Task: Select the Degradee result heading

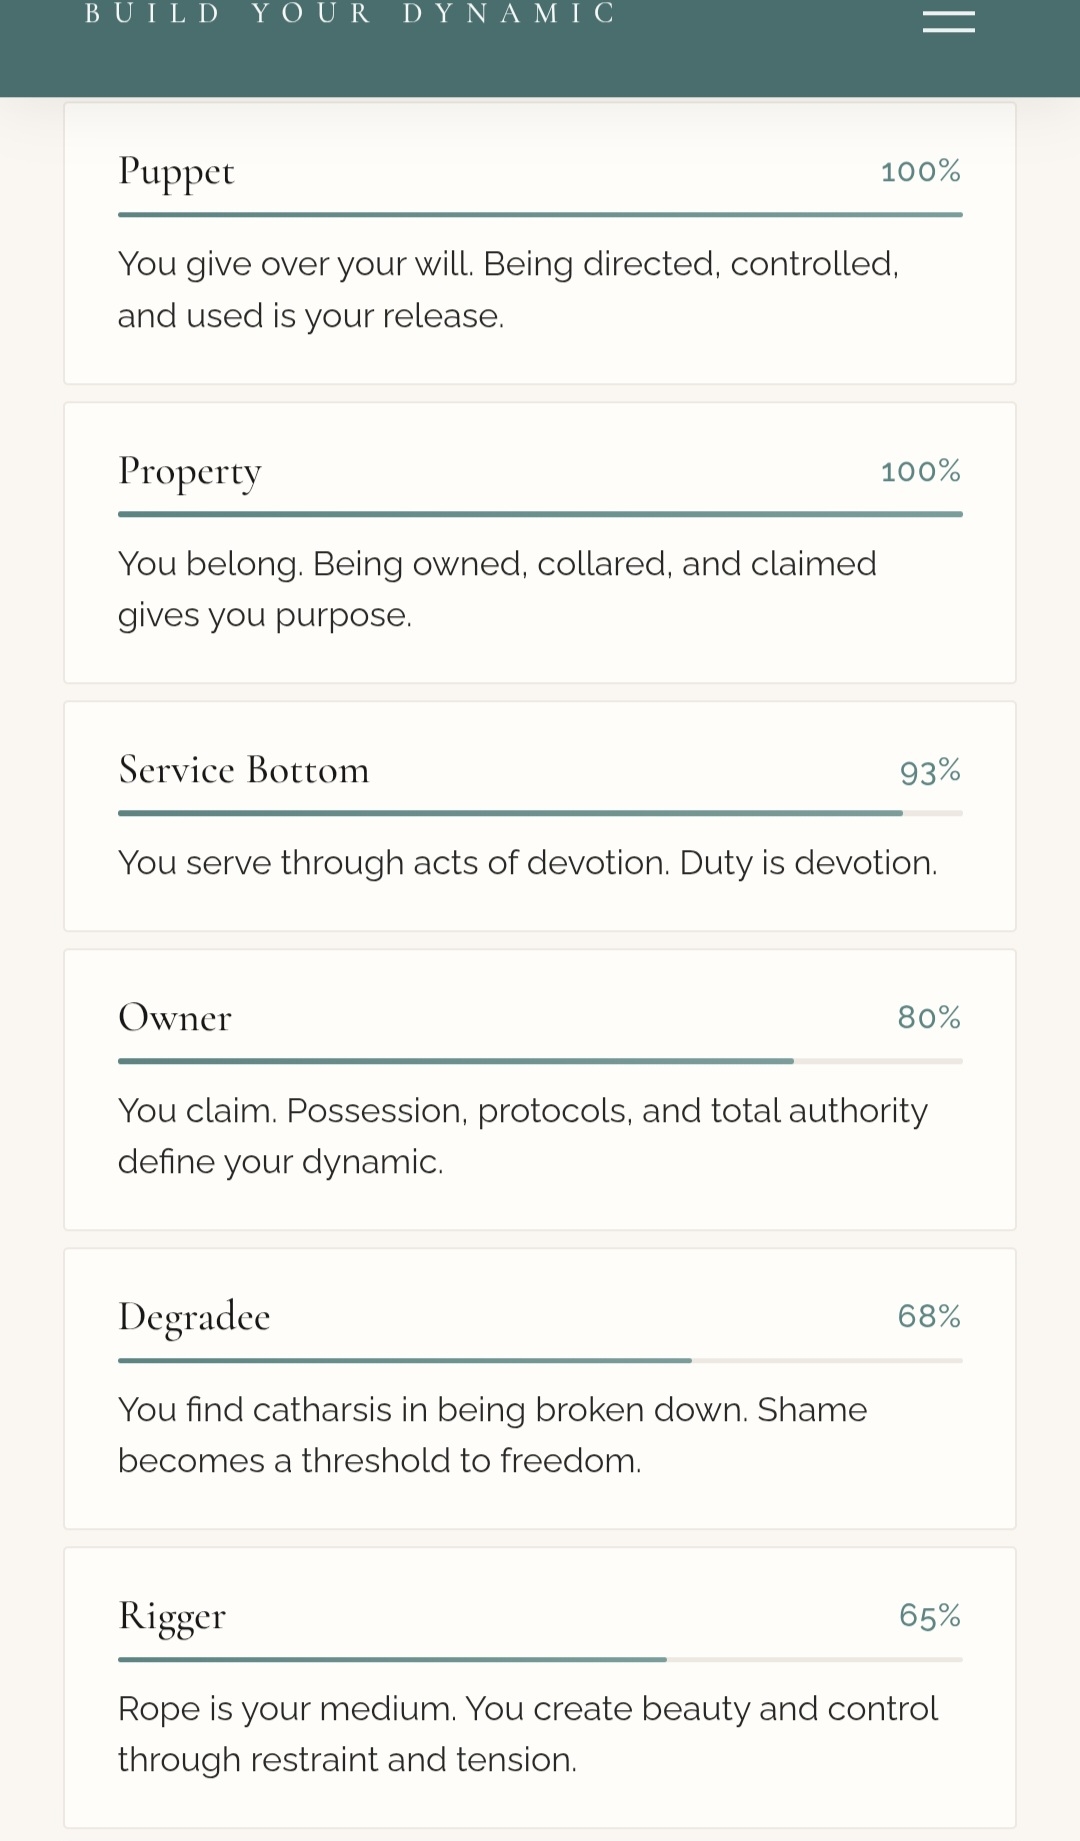Action: 194,1317
